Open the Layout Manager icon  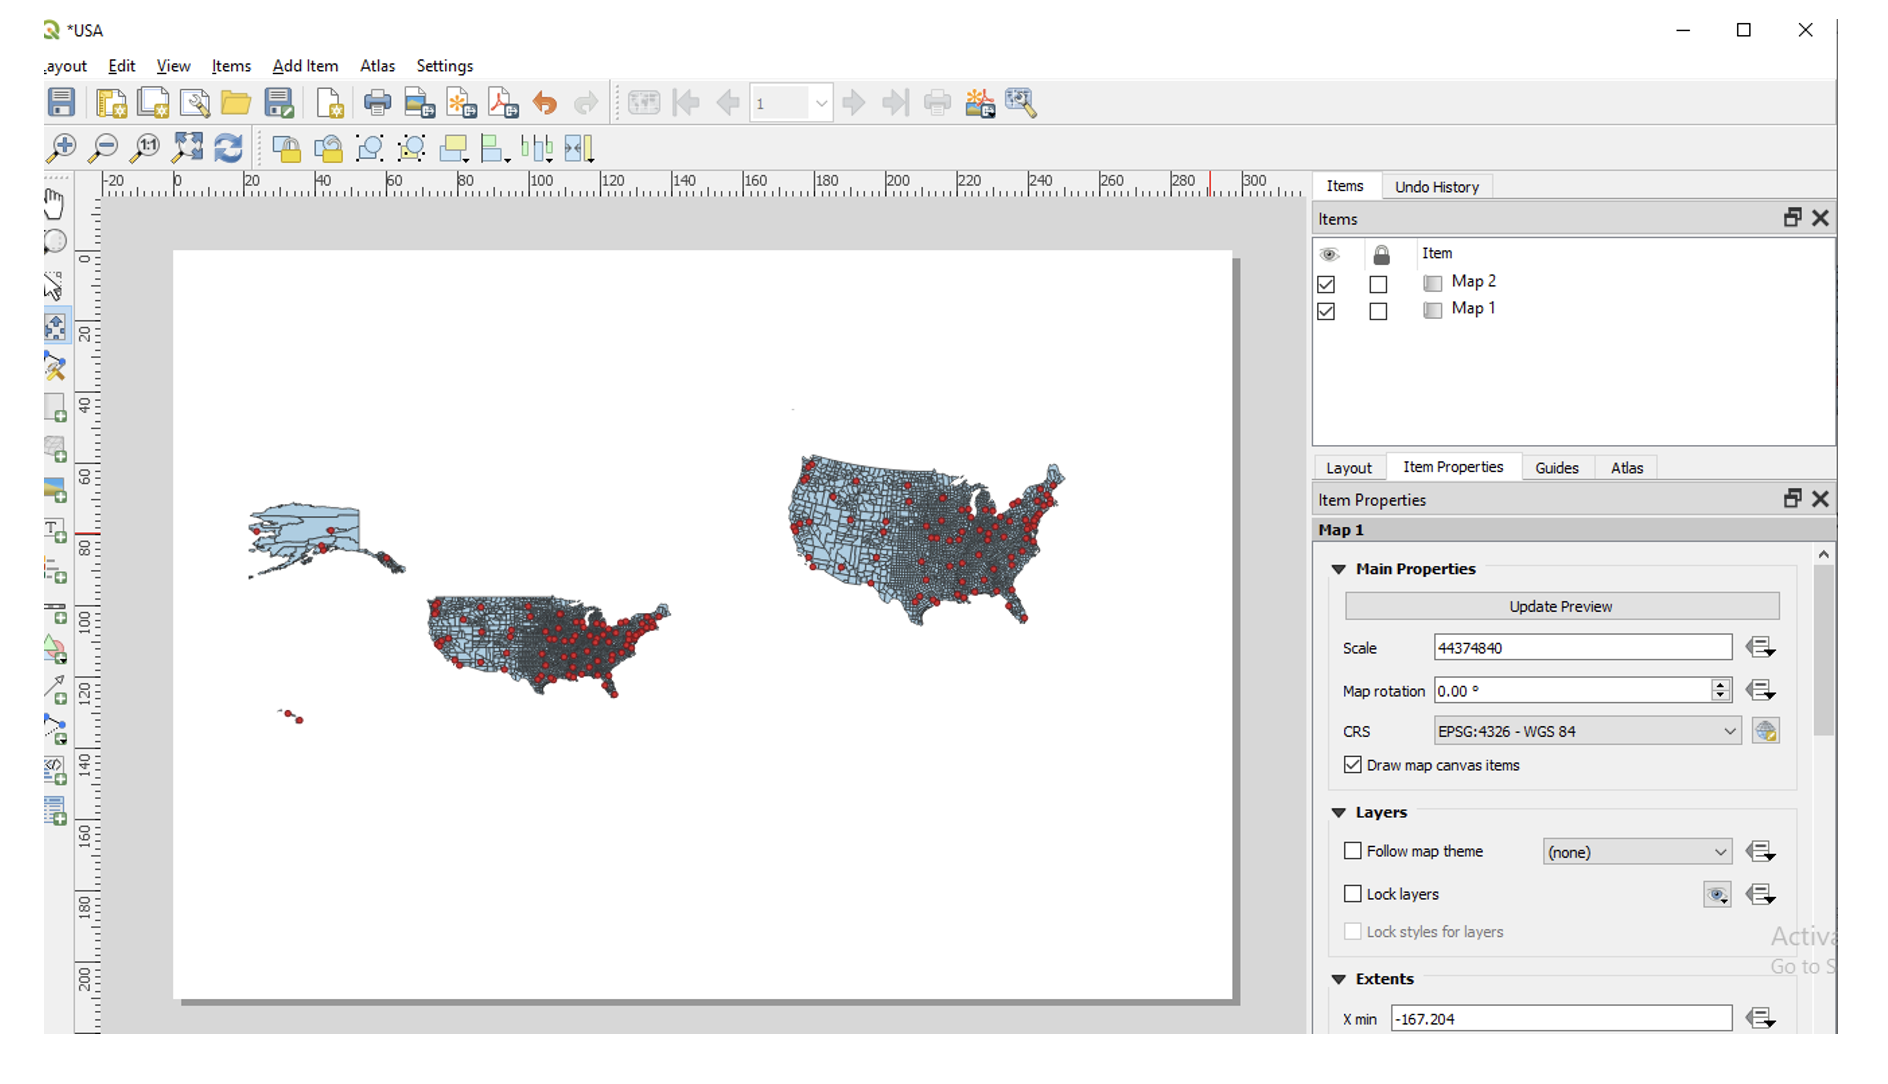point(195,102)
